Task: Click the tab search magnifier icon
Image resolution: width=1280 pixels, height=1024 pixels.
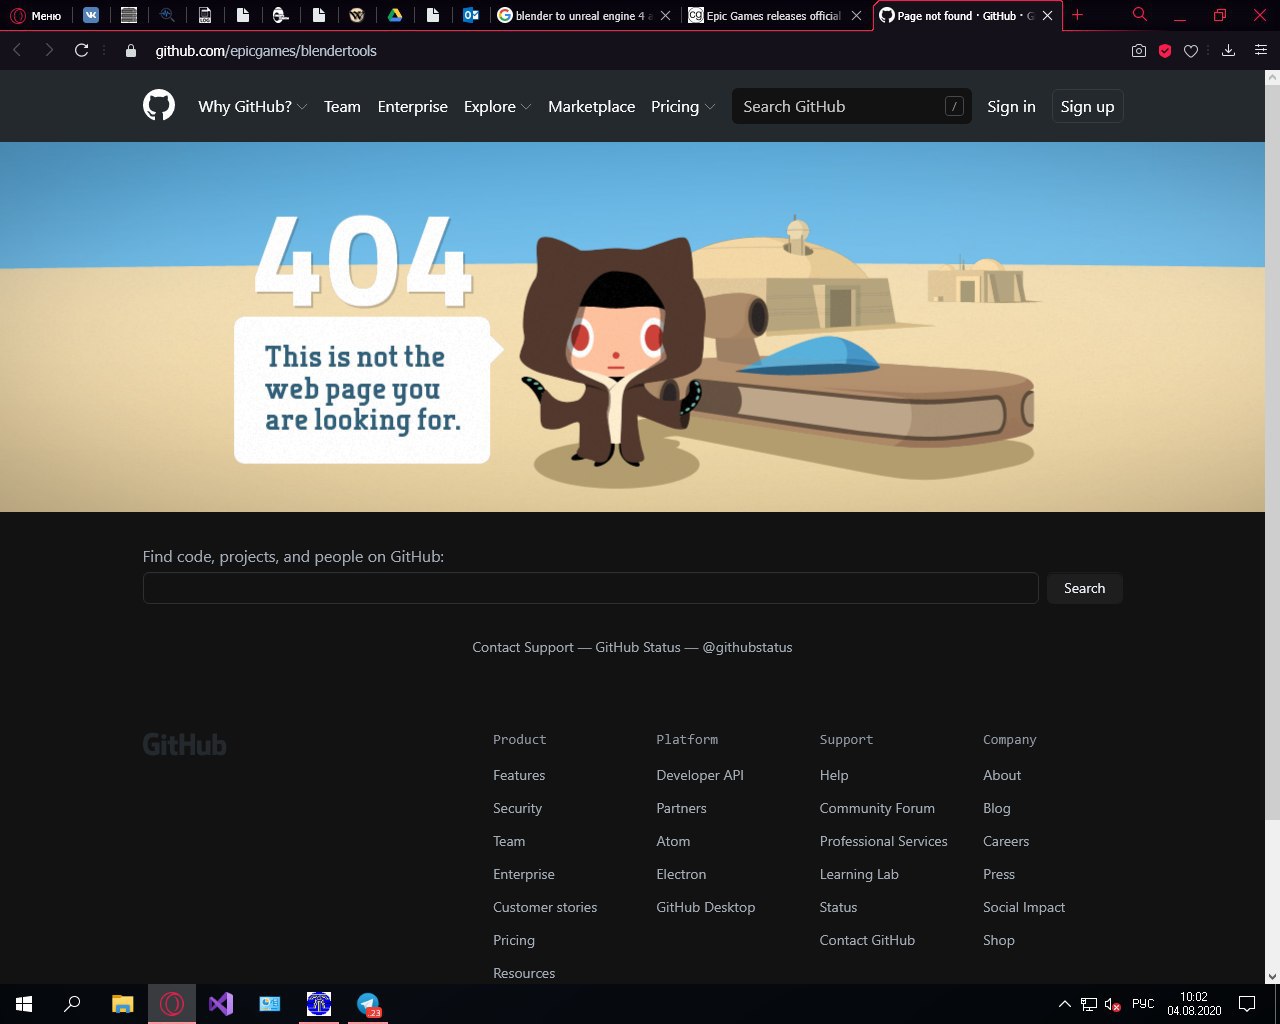Action: pyautogui.click(x=1140, y=15)
